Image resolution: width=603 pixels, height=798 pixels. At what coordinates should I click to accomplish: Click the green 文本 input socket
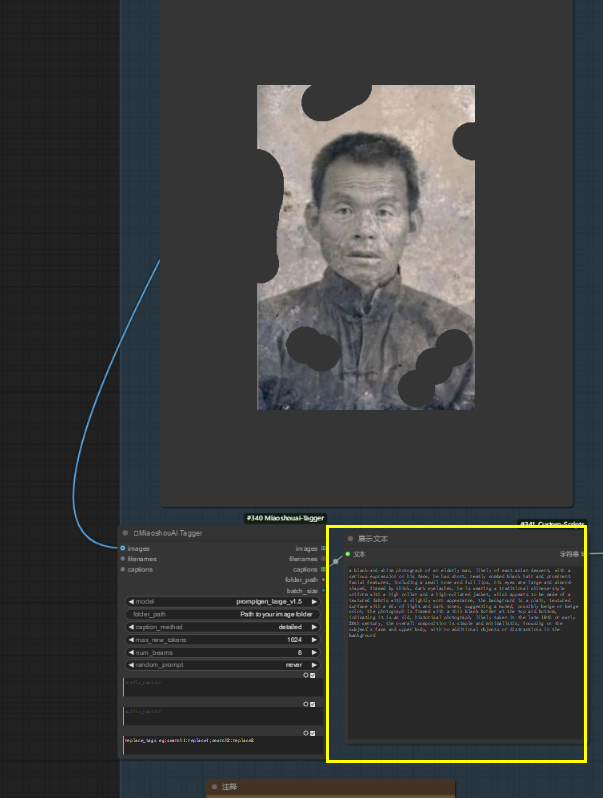pos(348,554)
